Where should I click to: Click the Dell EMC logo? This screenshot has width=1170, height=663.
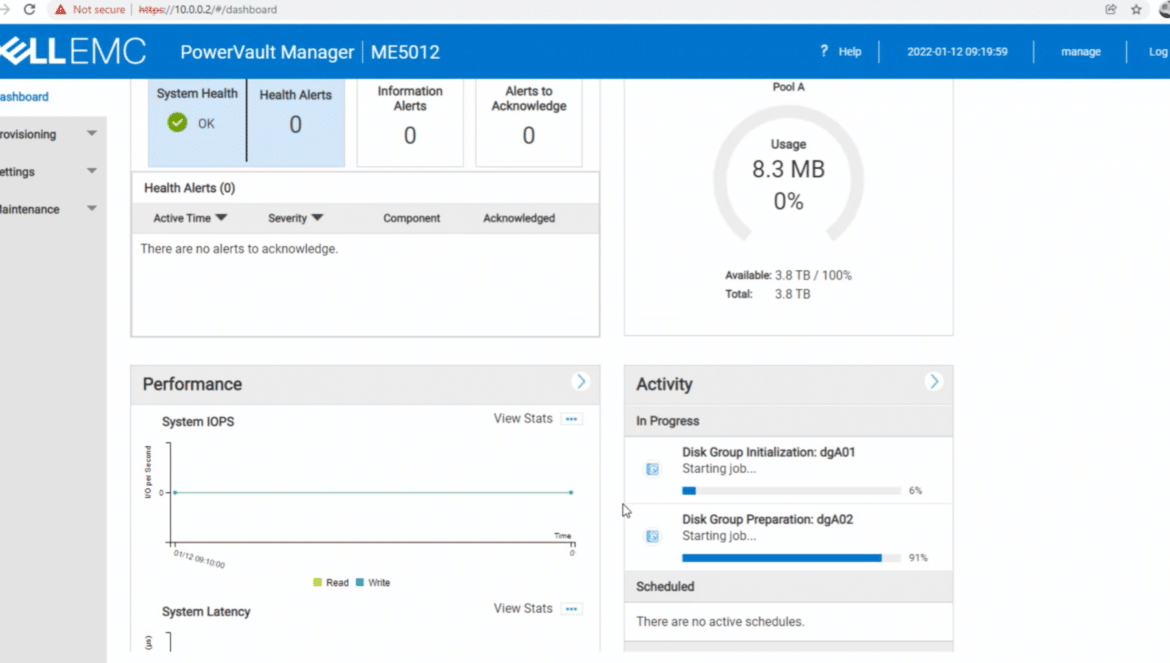[x=73, y=51]
